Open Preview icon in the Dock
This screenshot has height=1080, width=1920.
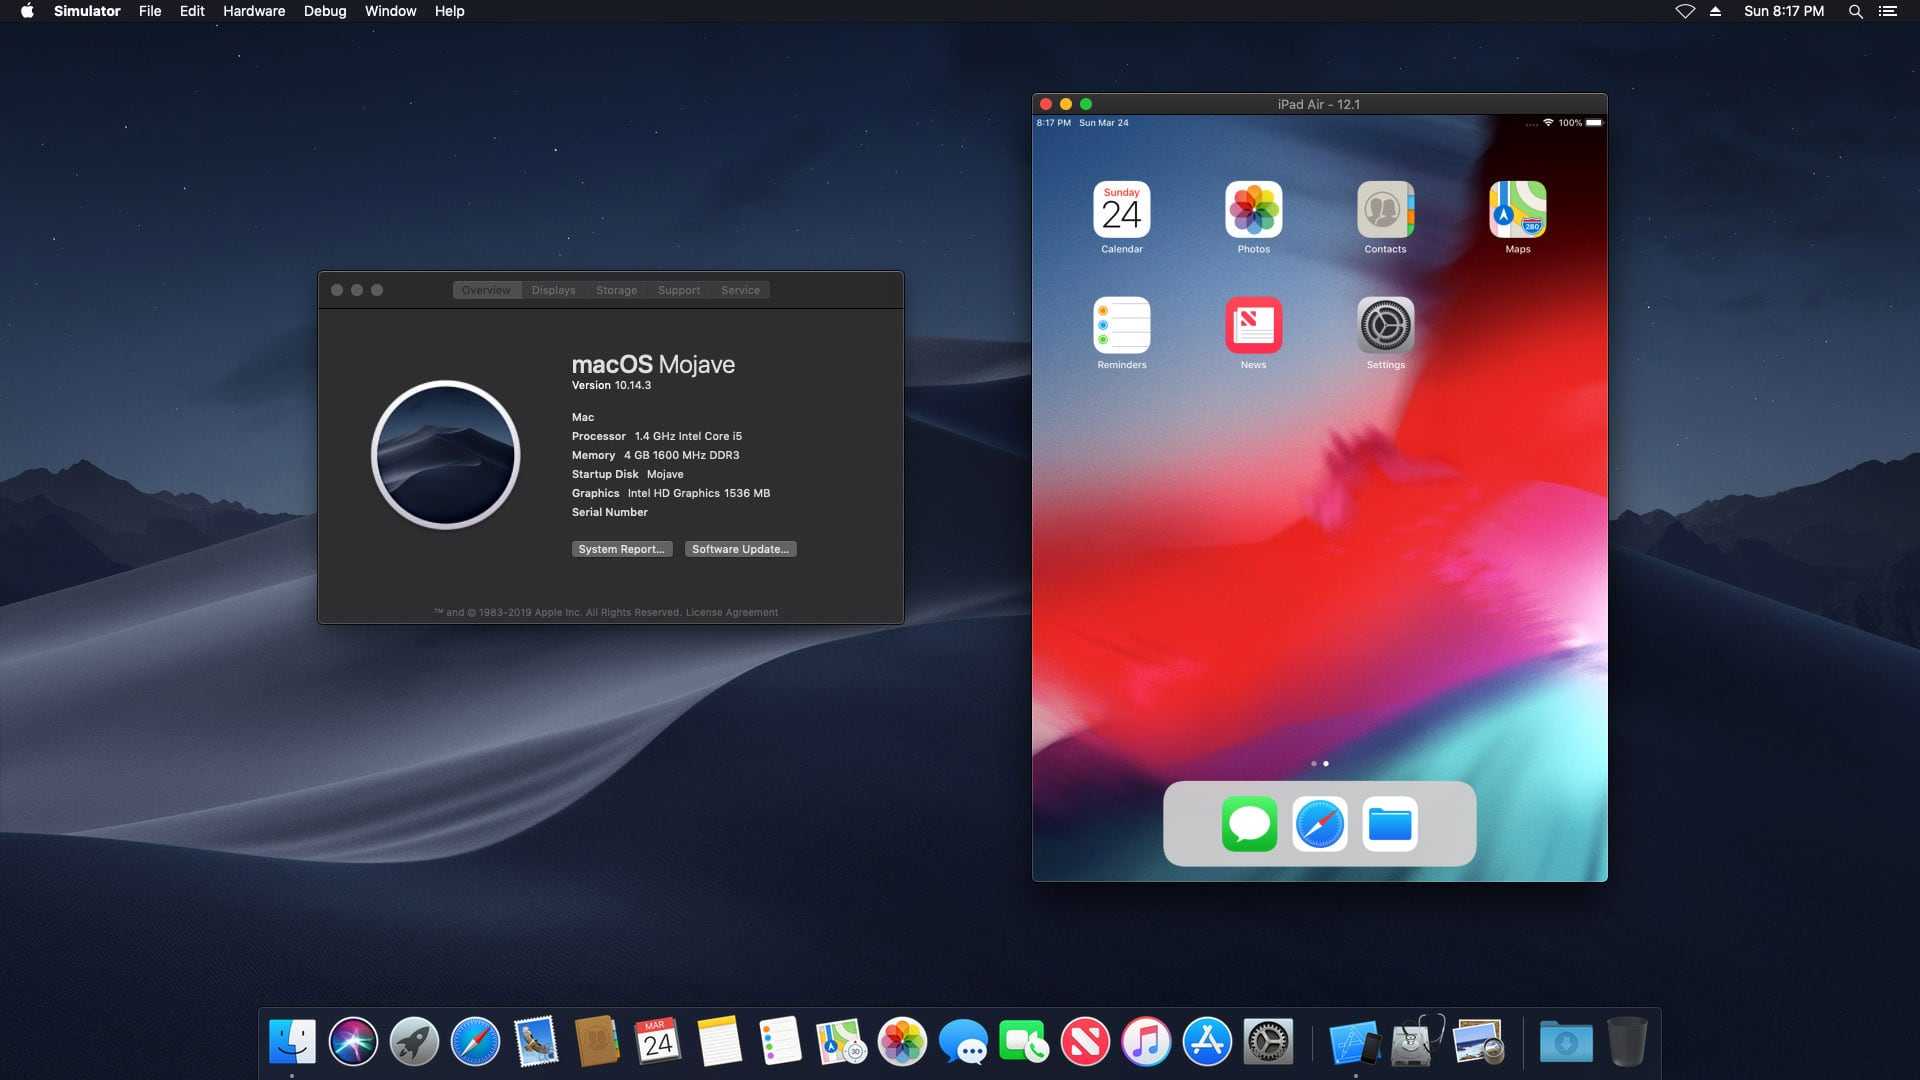click(x=1479, y=1042)
